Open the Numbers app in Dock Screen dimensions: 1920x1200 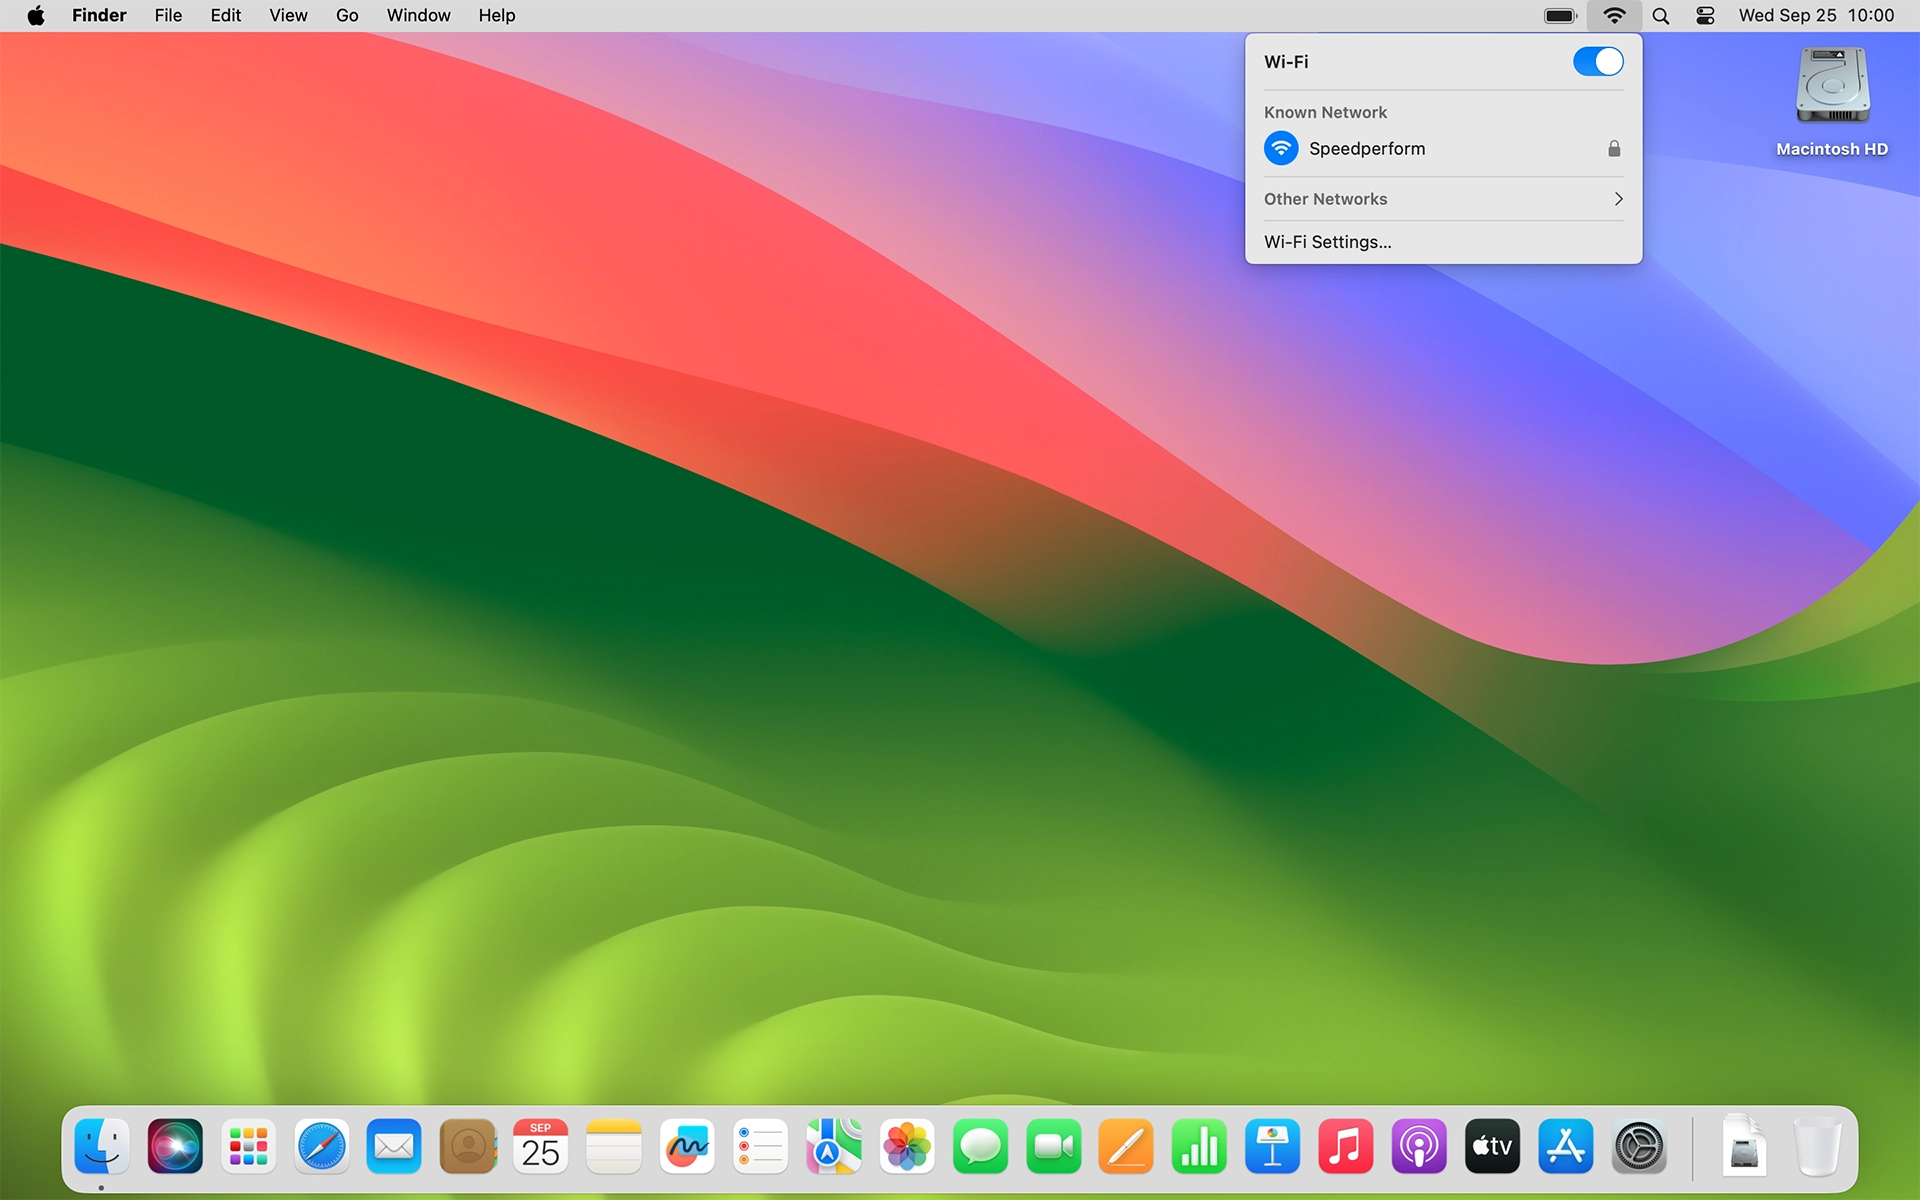point(1199,1147)
